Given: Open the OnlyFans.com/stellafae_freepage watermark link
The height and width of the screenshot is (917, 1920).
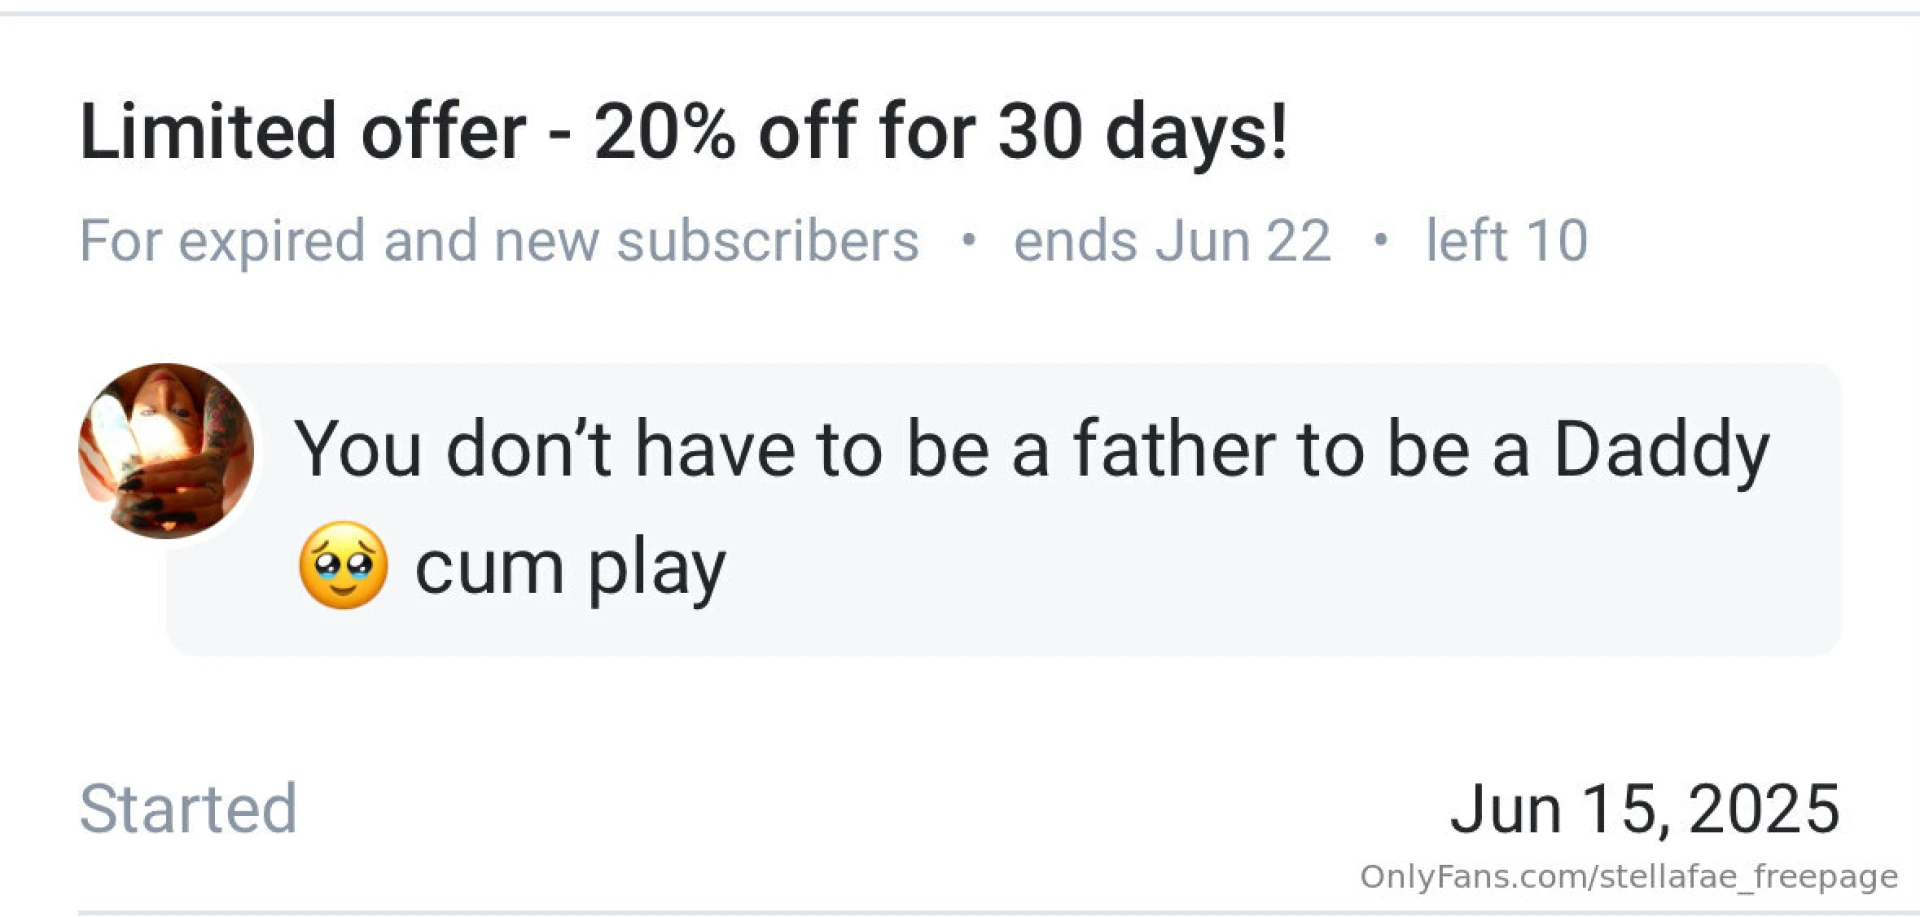Looking at the screenshot, I should click(x=1629, y=877).
